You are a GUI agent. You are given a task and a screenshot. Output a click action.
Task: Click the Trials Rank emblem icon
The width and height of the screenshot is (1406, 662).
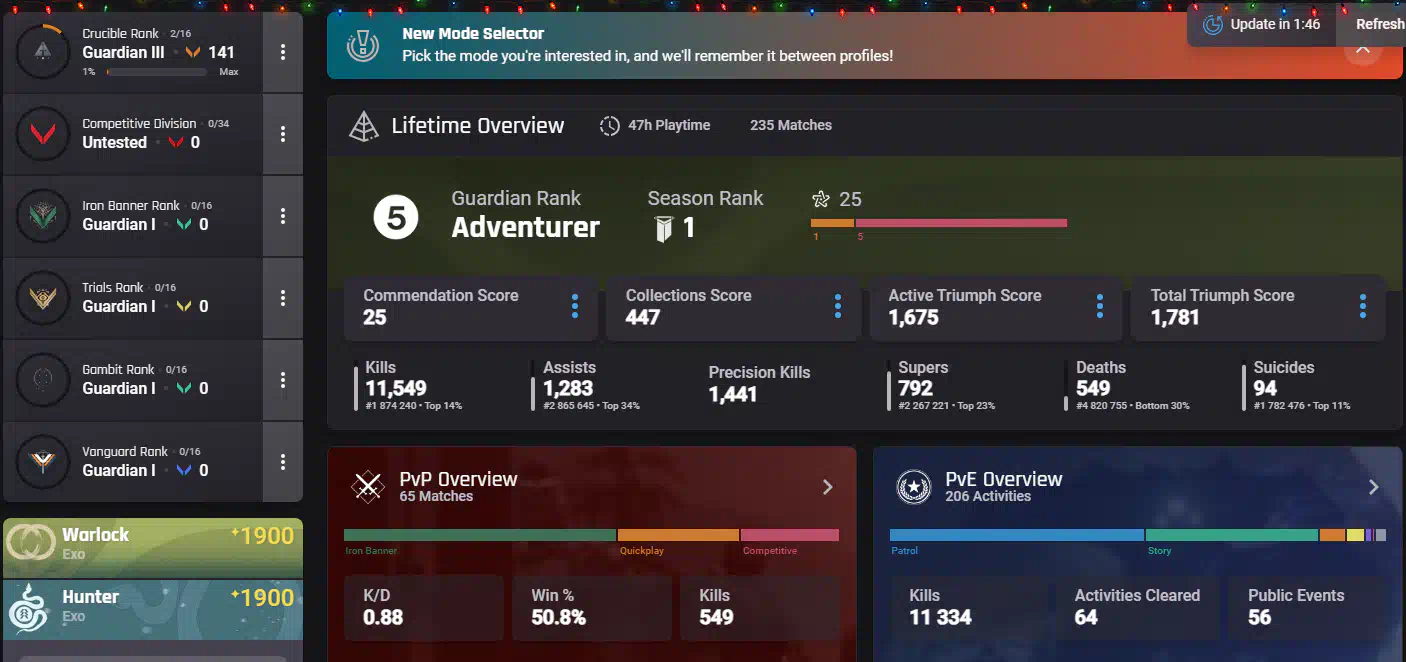tap(42, 298)
